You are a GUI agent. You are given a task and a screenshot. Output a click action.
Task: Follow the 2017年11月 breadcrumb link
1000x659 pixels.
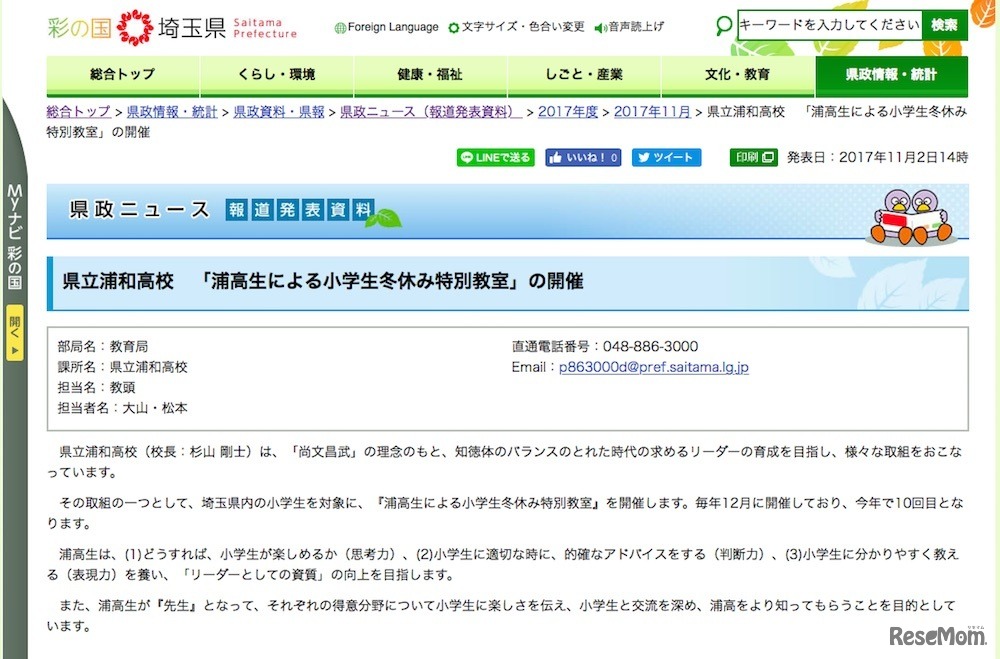tap(651, 111)
